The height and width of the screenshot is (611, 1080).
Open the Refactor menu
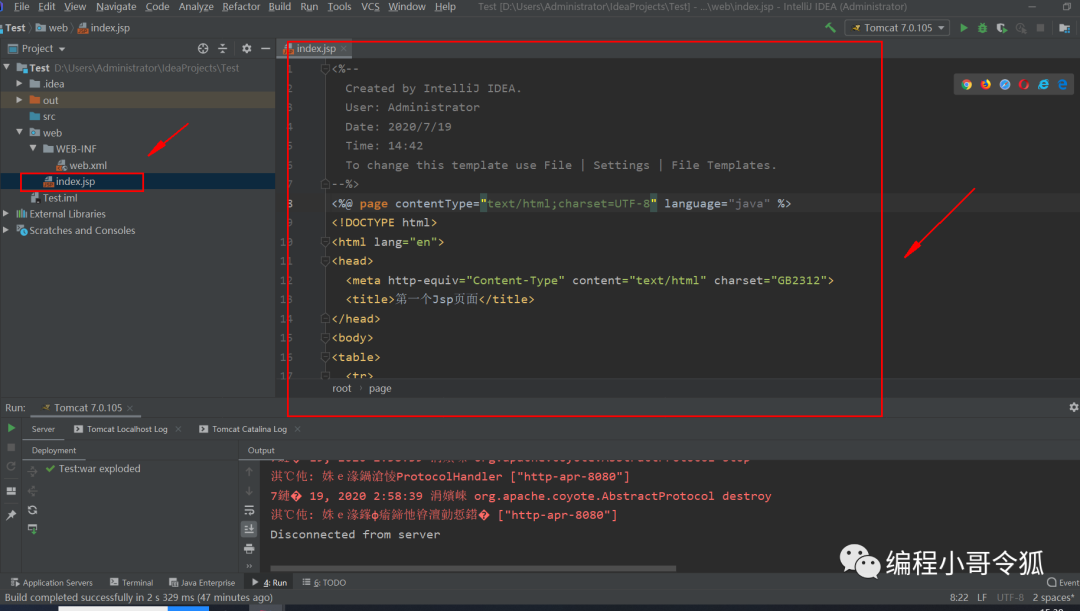[x=241, y=6]
